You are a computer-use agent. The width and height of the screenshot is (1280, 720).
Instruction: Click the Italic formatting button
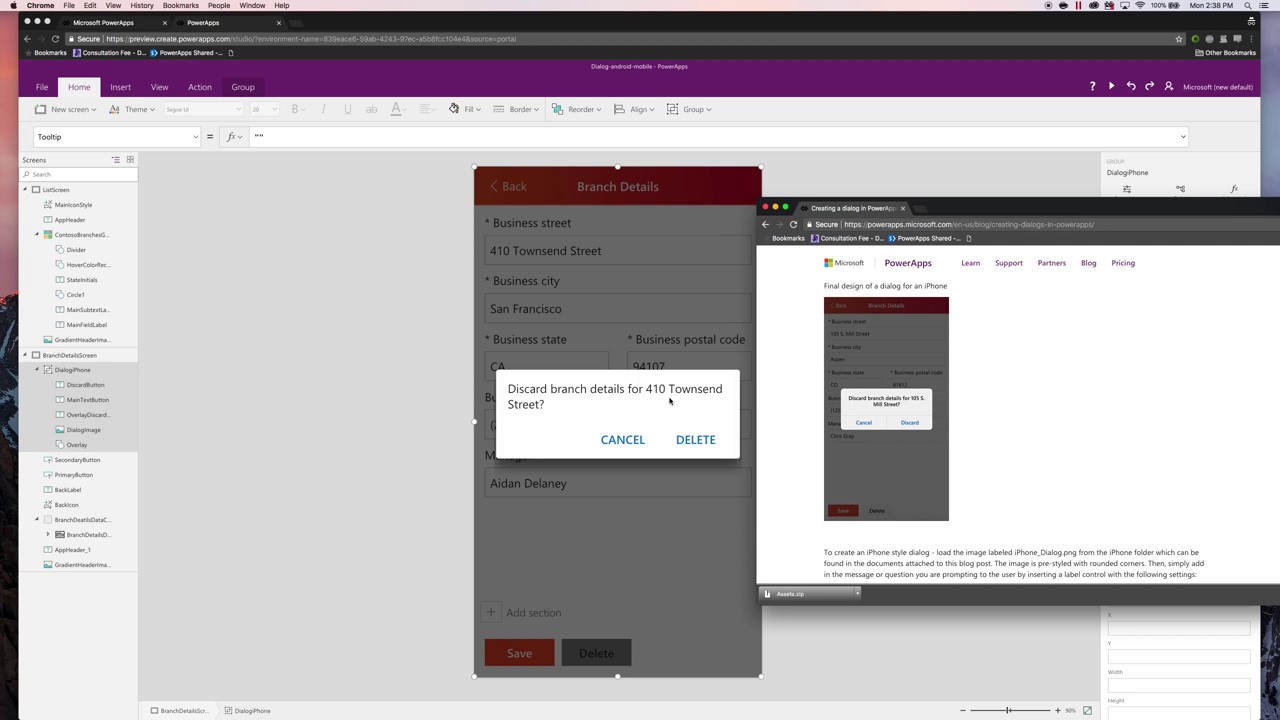click(x=323, y=109)
